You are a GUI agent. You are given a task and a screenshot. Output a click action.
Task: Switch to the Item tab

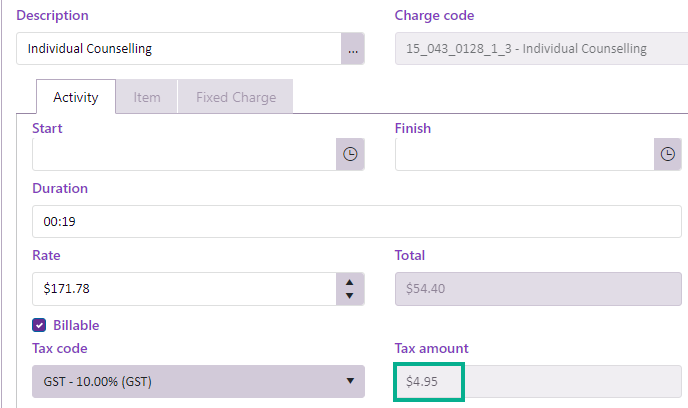point(147,97)
